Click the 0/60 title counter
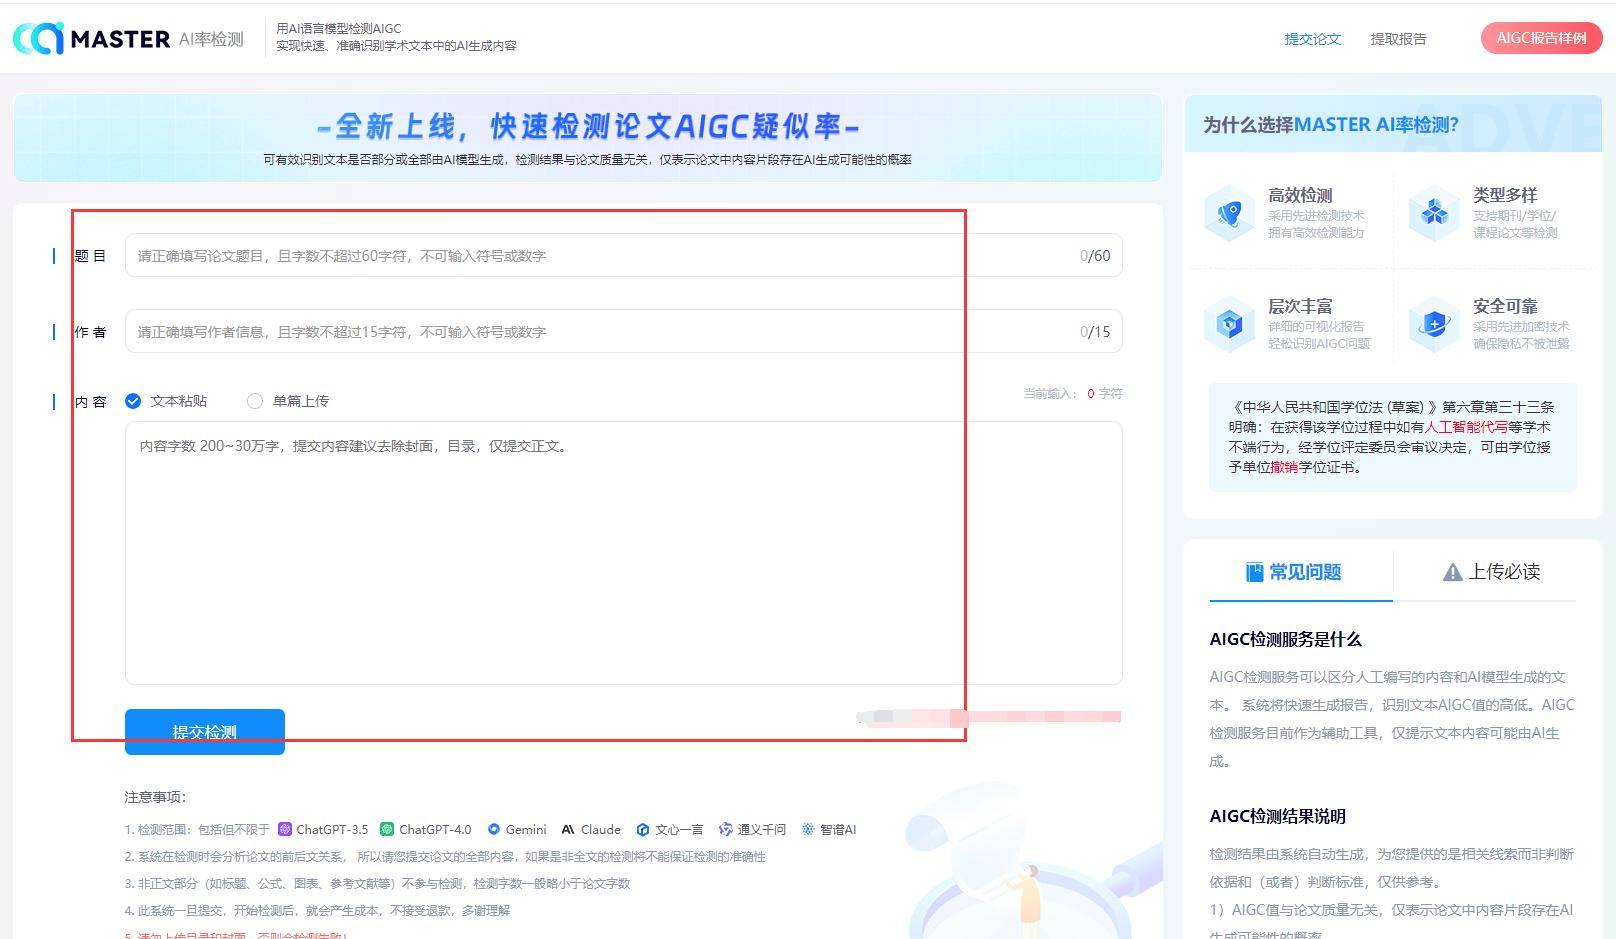Viewport: 1616px width, 939px height. [1095, 256]
